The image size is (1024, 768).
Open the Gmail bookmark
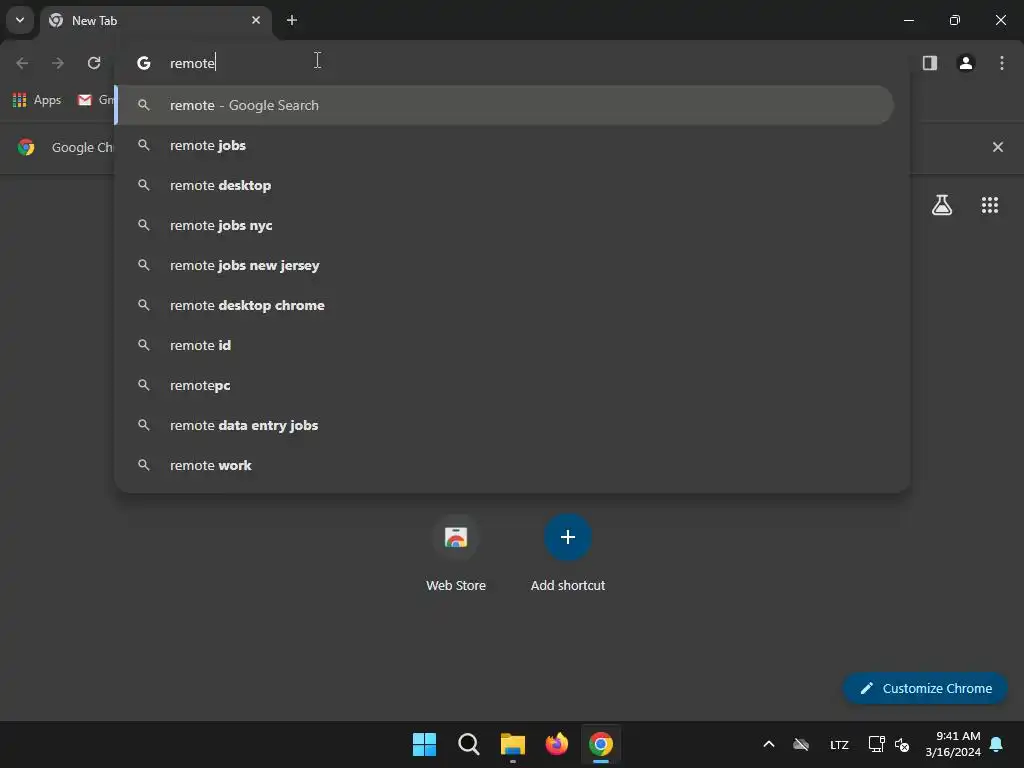pyautogui.click(x=95, y=100)
